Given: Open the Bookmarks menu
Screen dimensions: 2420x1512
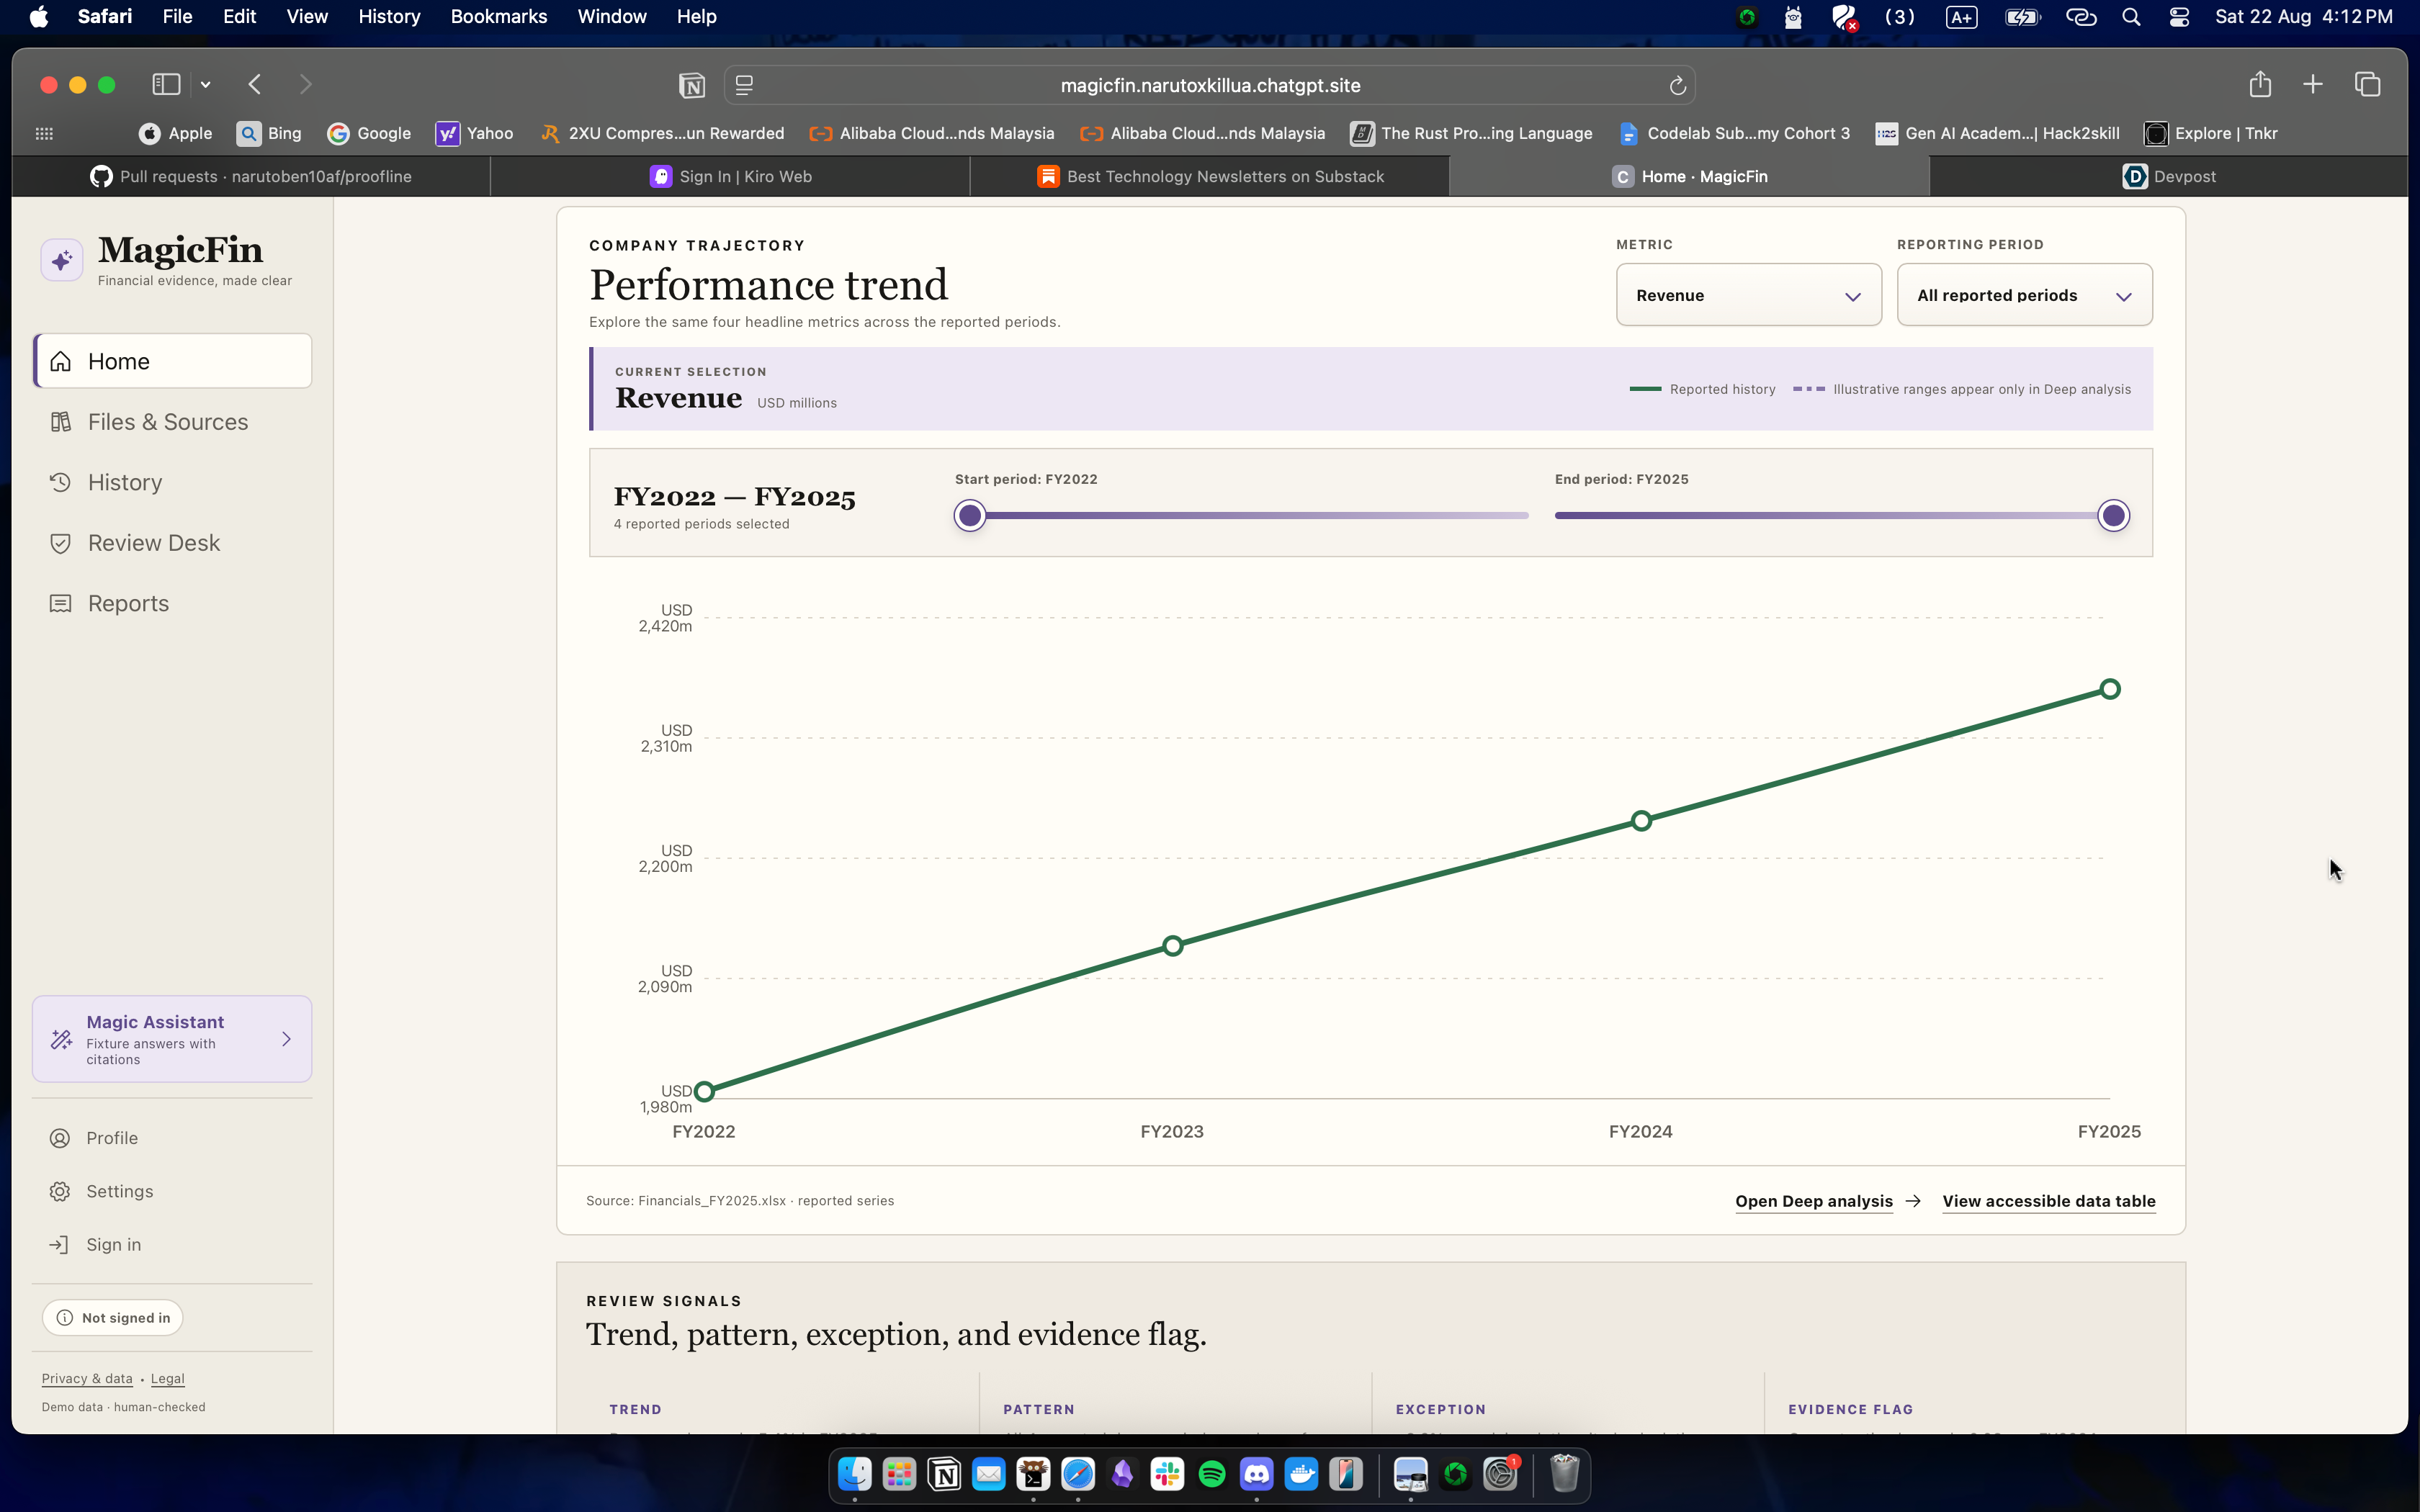Looking at the screenshot, I should point(498,17).
